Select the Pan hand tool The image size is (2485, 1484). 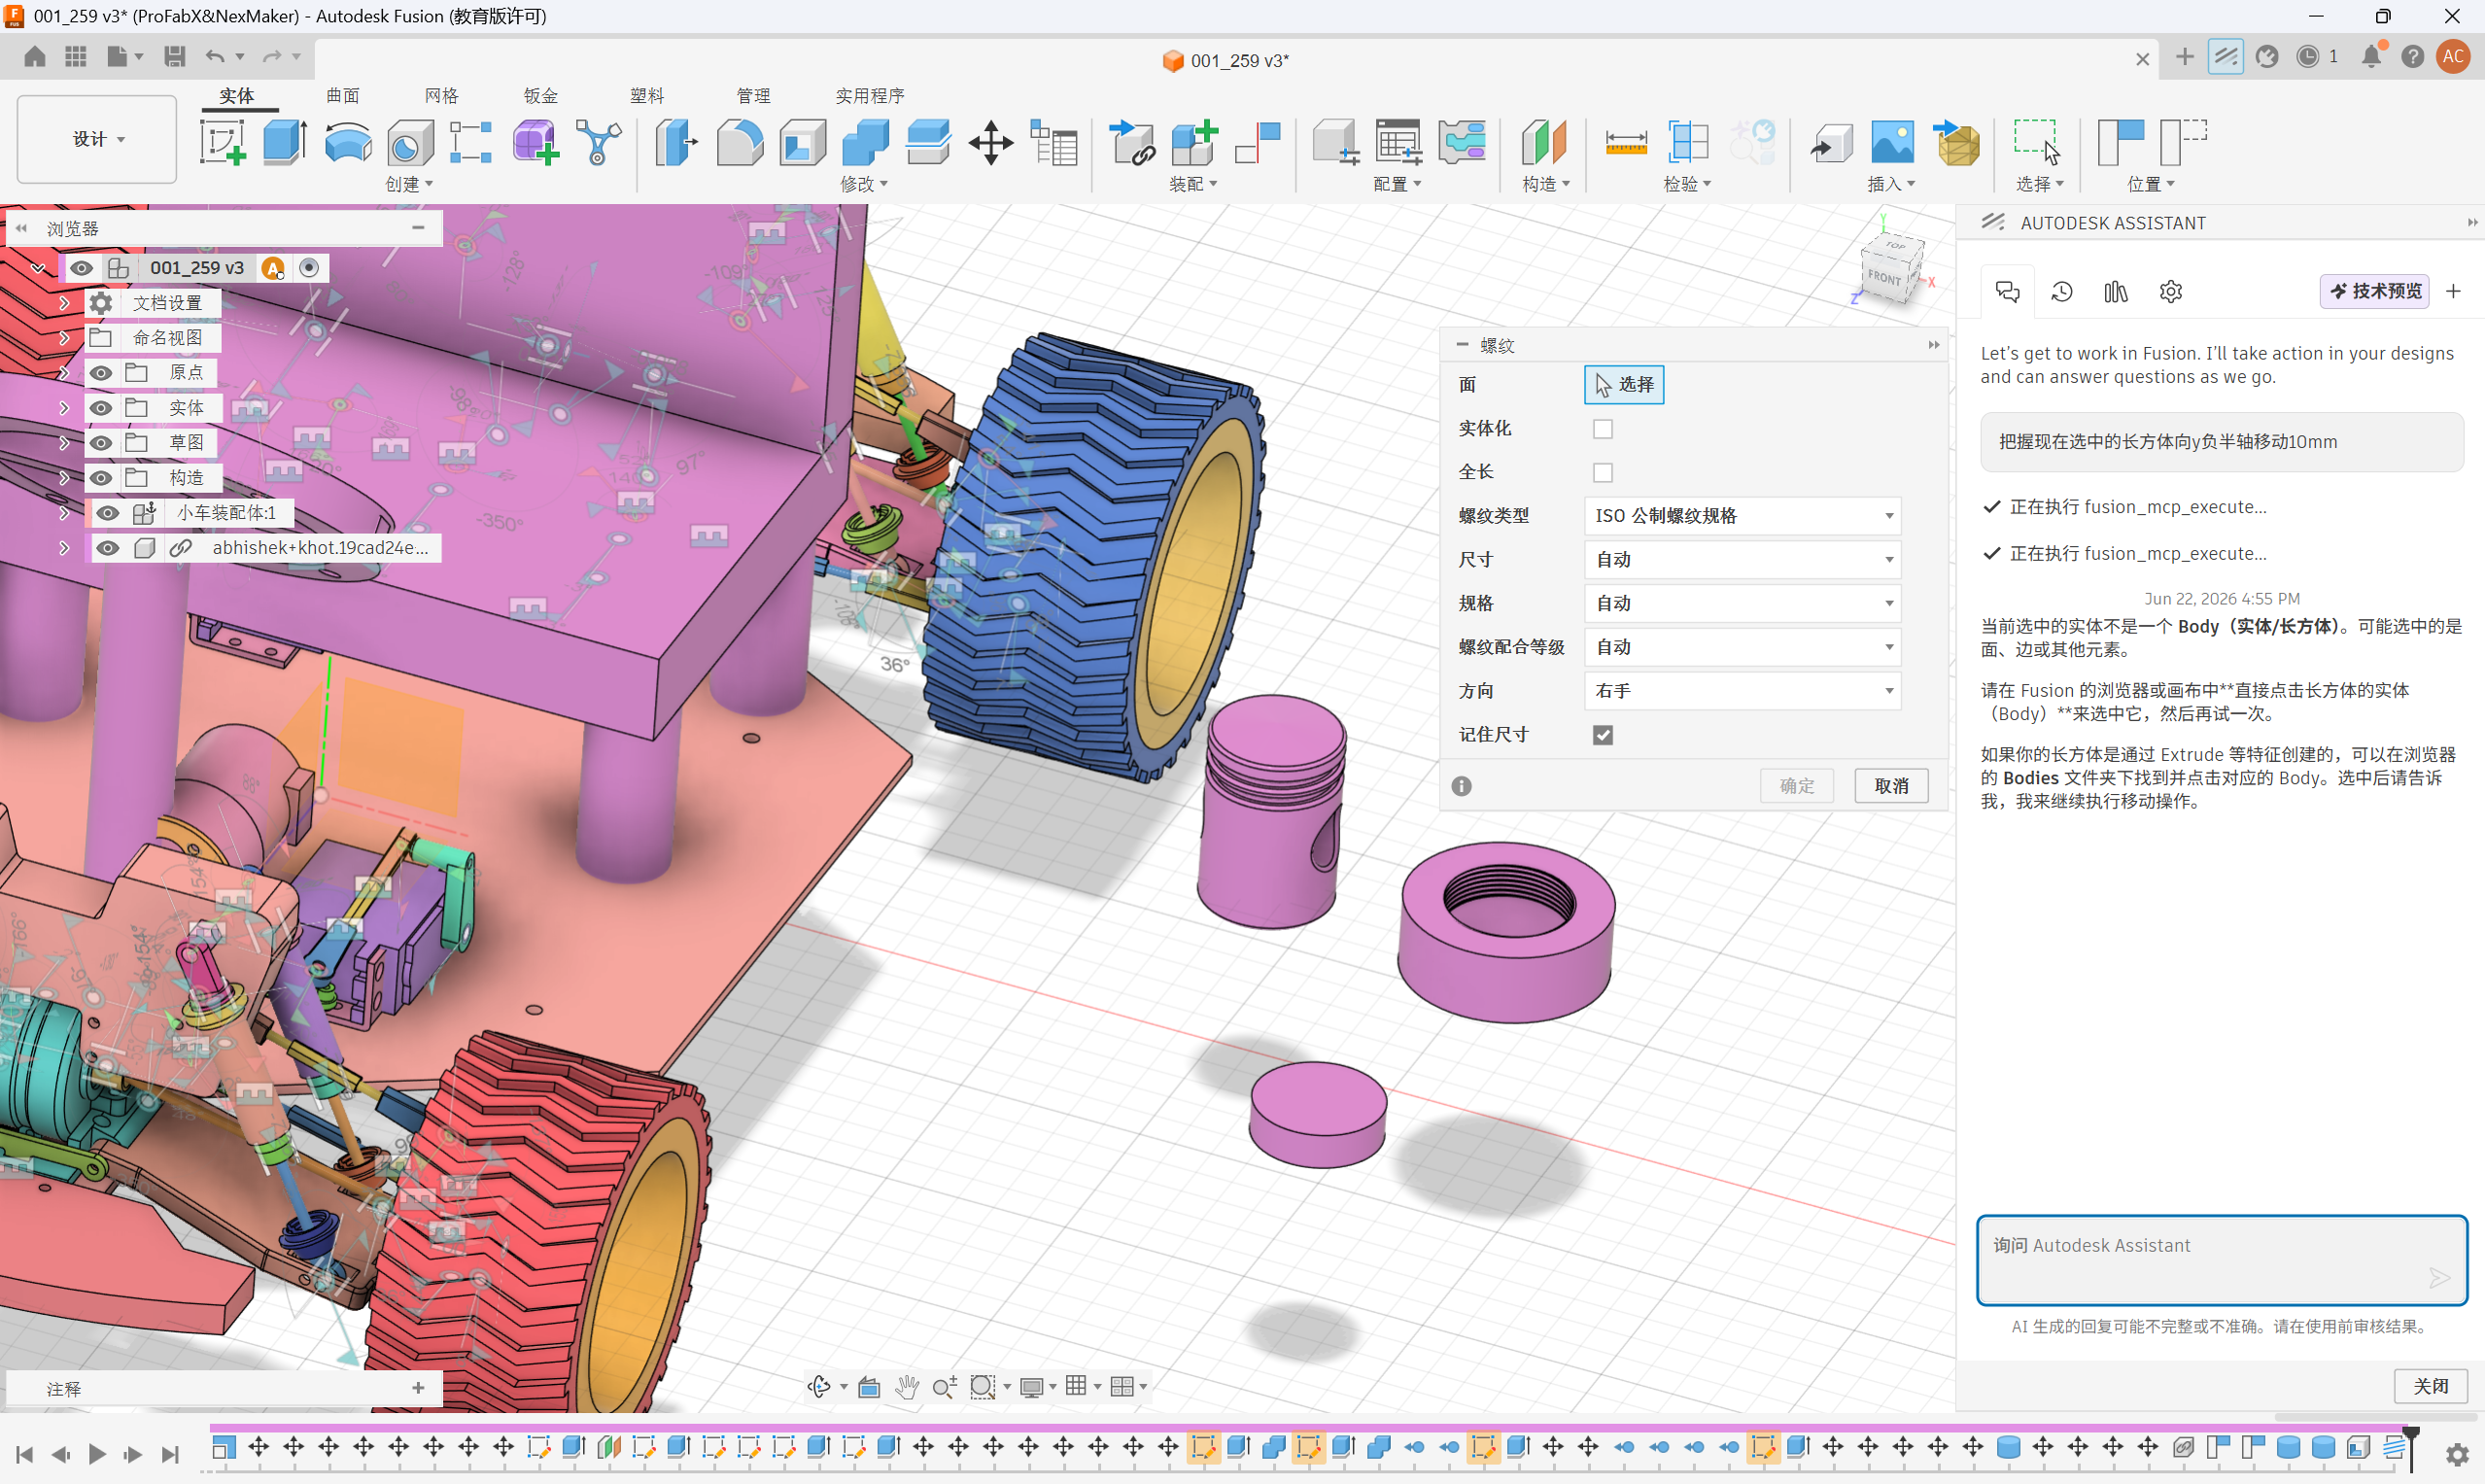tap(907, 1386)
